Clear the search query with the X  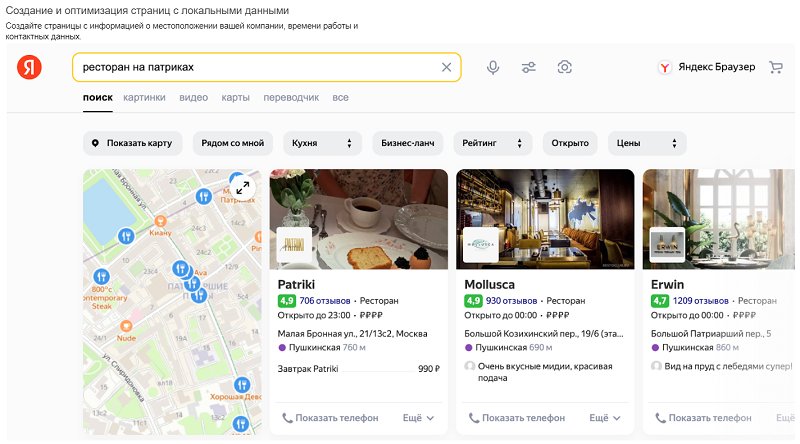(x=446, y=67)
